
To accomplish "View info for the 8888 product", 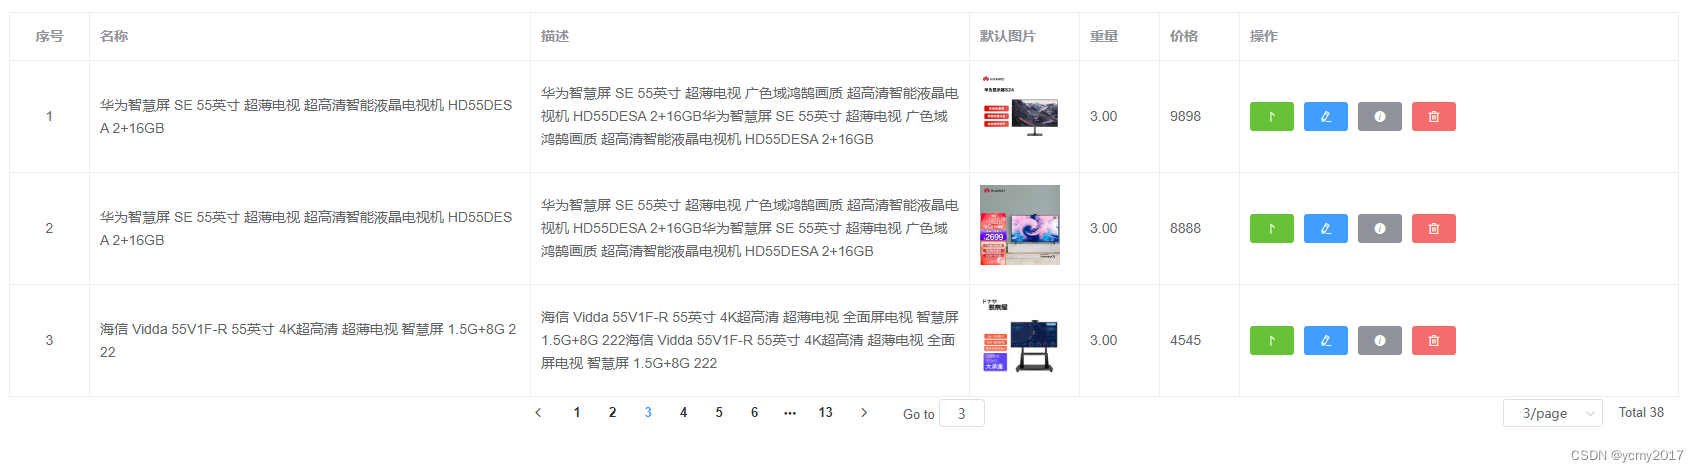I will (x=1379, y=229).
